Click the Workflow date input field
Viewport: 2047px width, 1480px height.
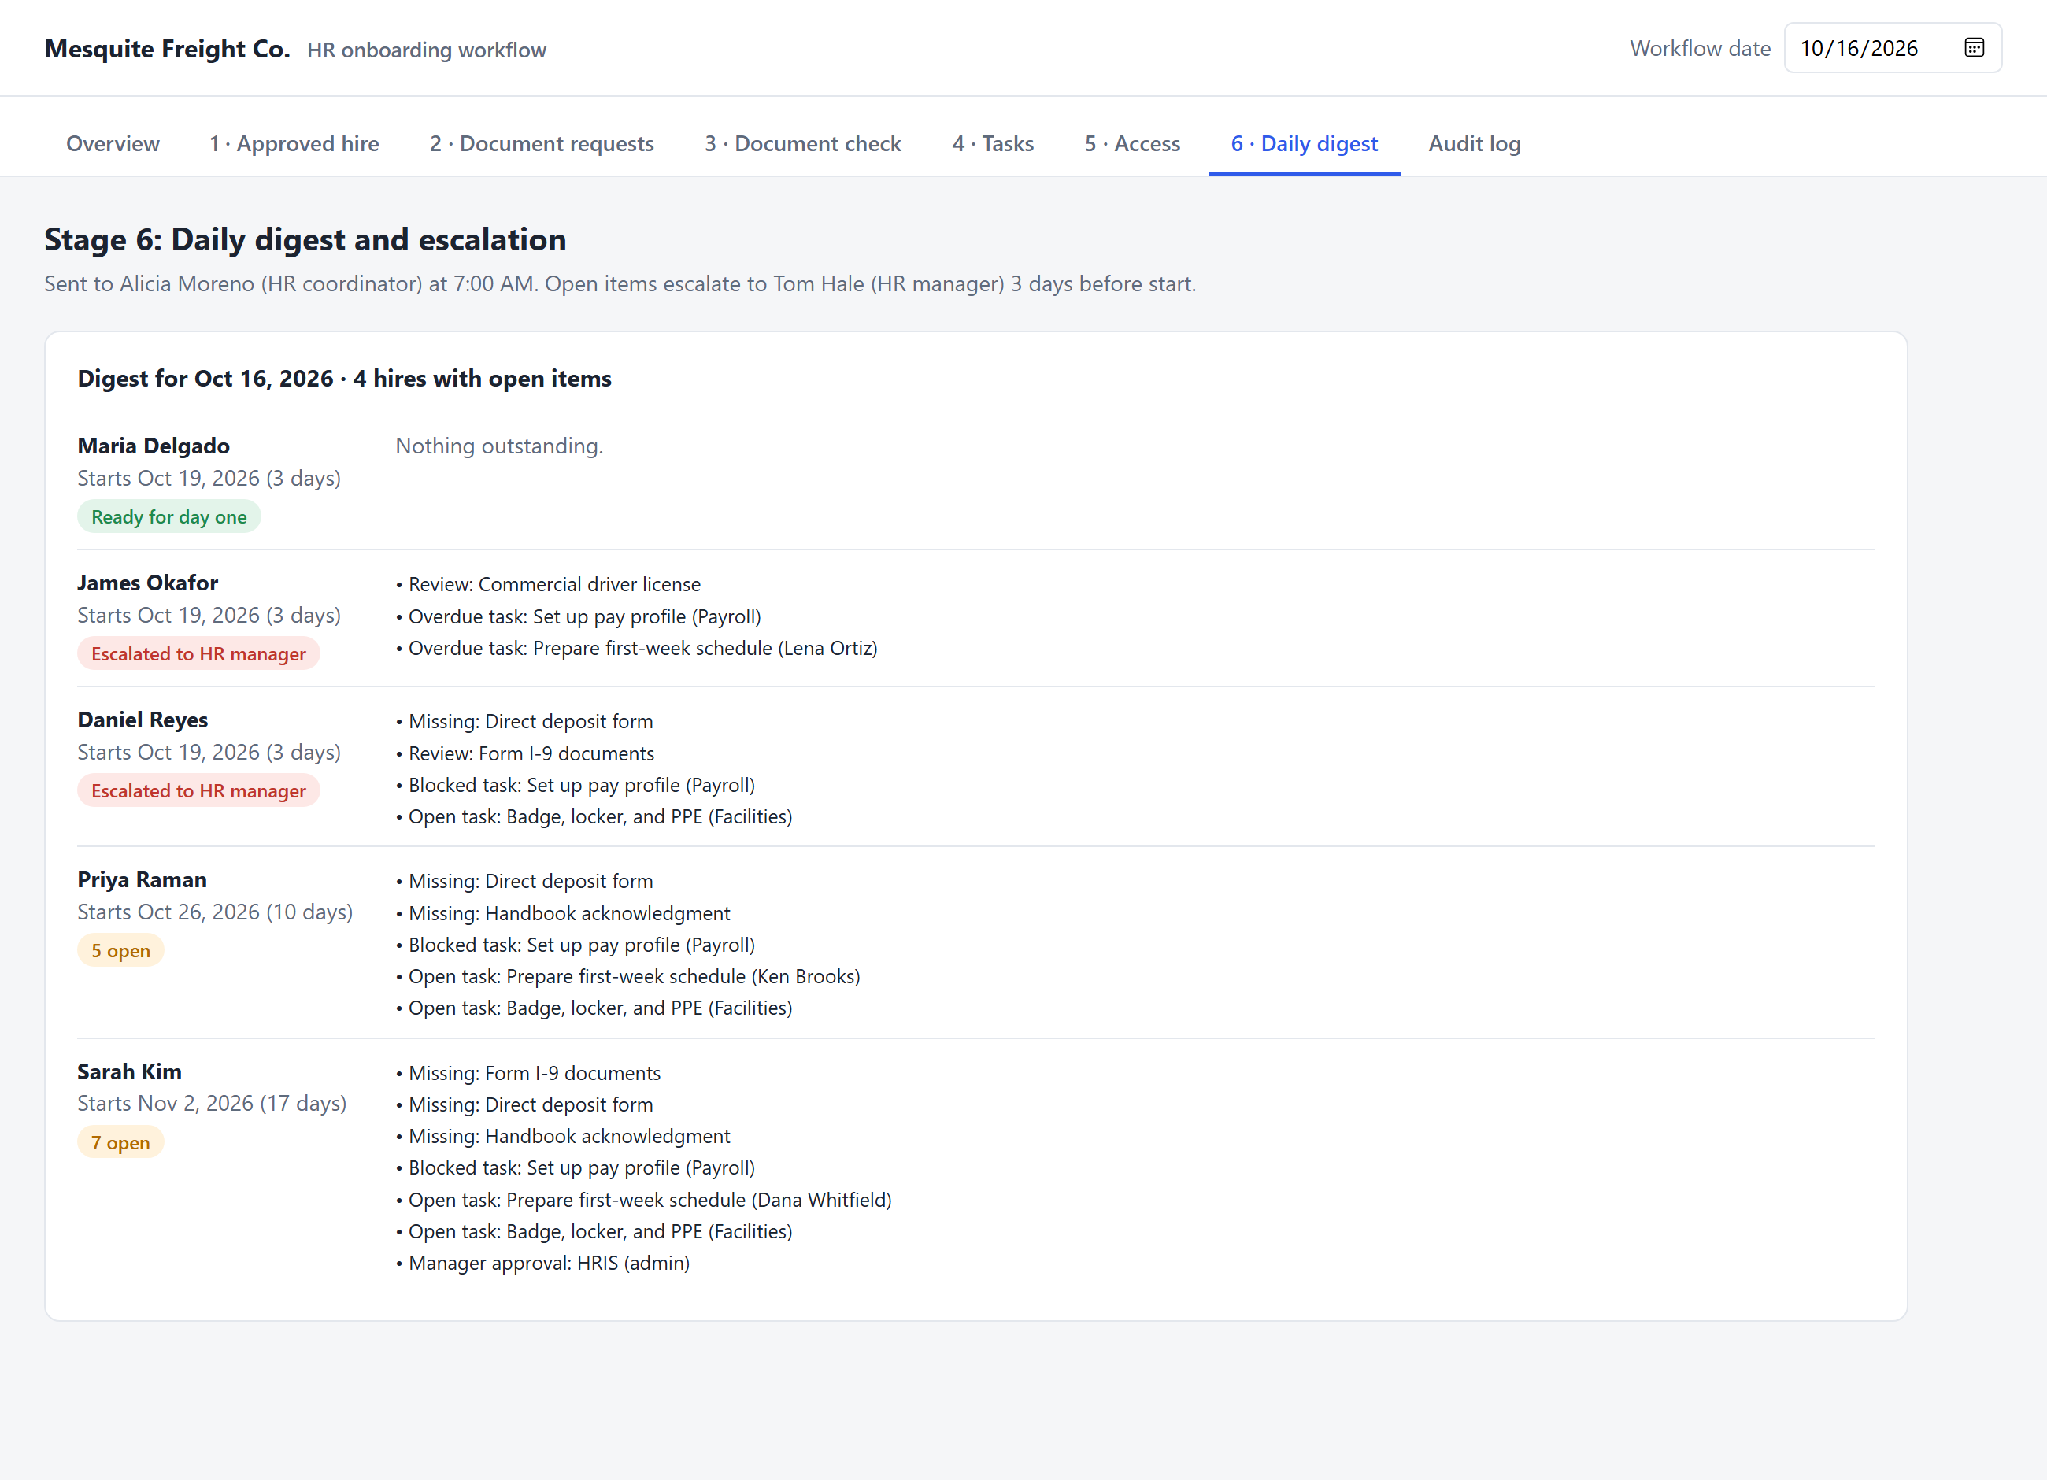click(x=1892, y=48)
